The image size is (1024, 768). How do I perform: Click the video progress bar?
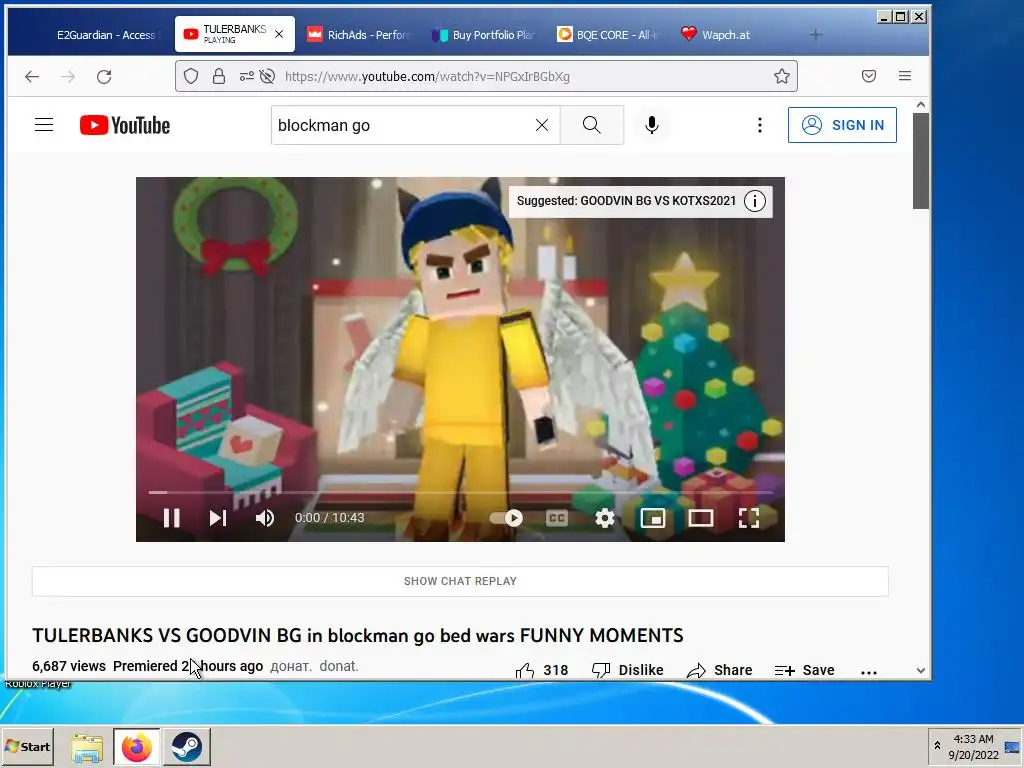pyautogui.click(x=460, y=492)
